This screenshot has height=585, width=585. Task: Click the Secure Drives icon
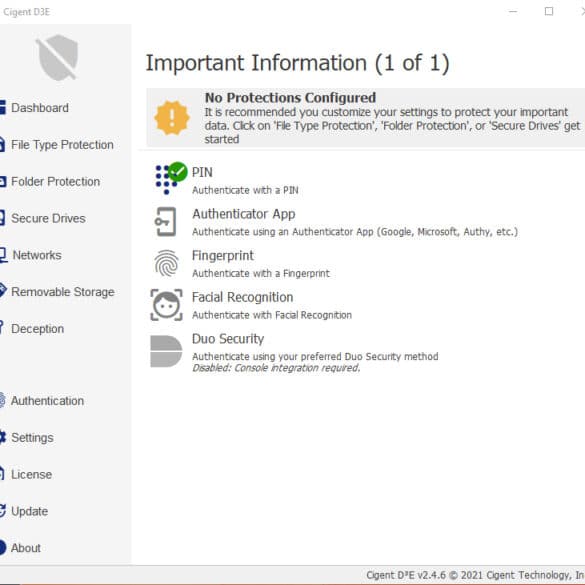2,218
